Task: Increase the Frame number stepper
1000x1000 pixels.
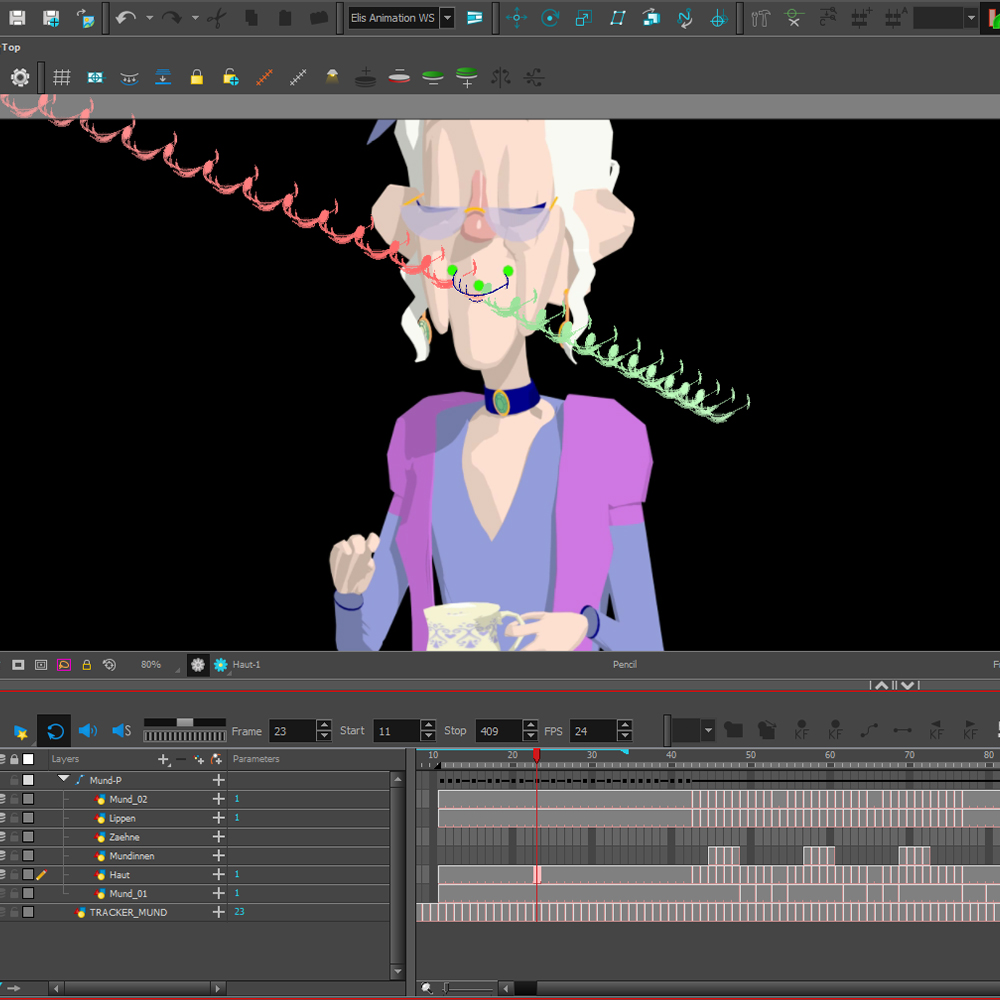Action: tap(325, 725)
